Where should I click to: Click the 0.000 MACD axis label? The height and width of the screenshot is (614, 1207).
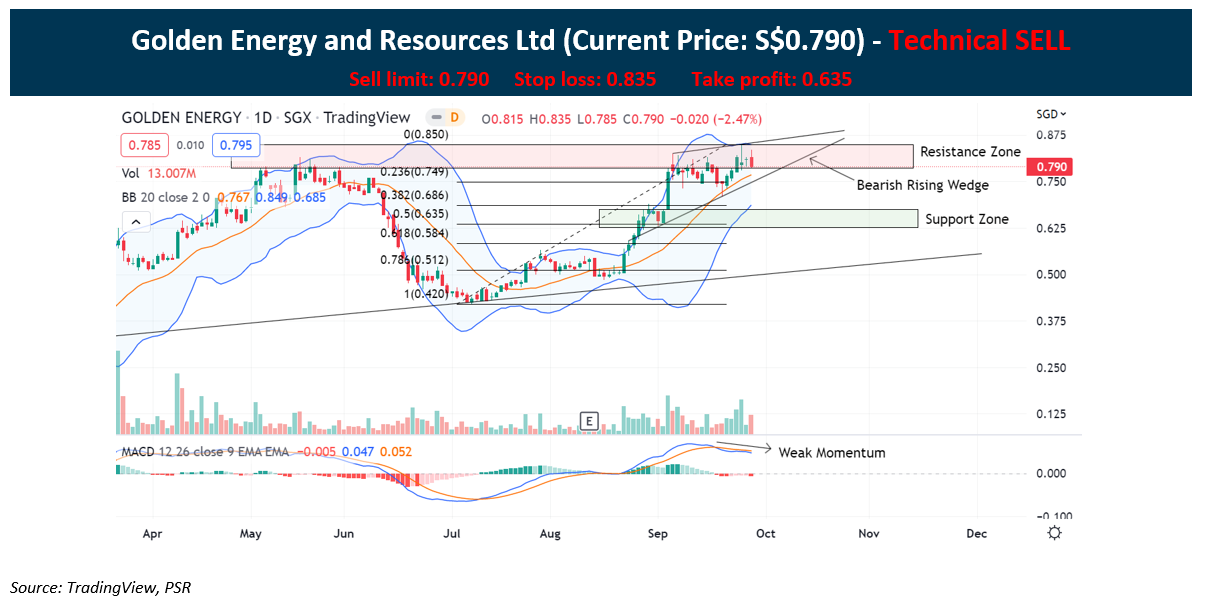pos(1049,473)
